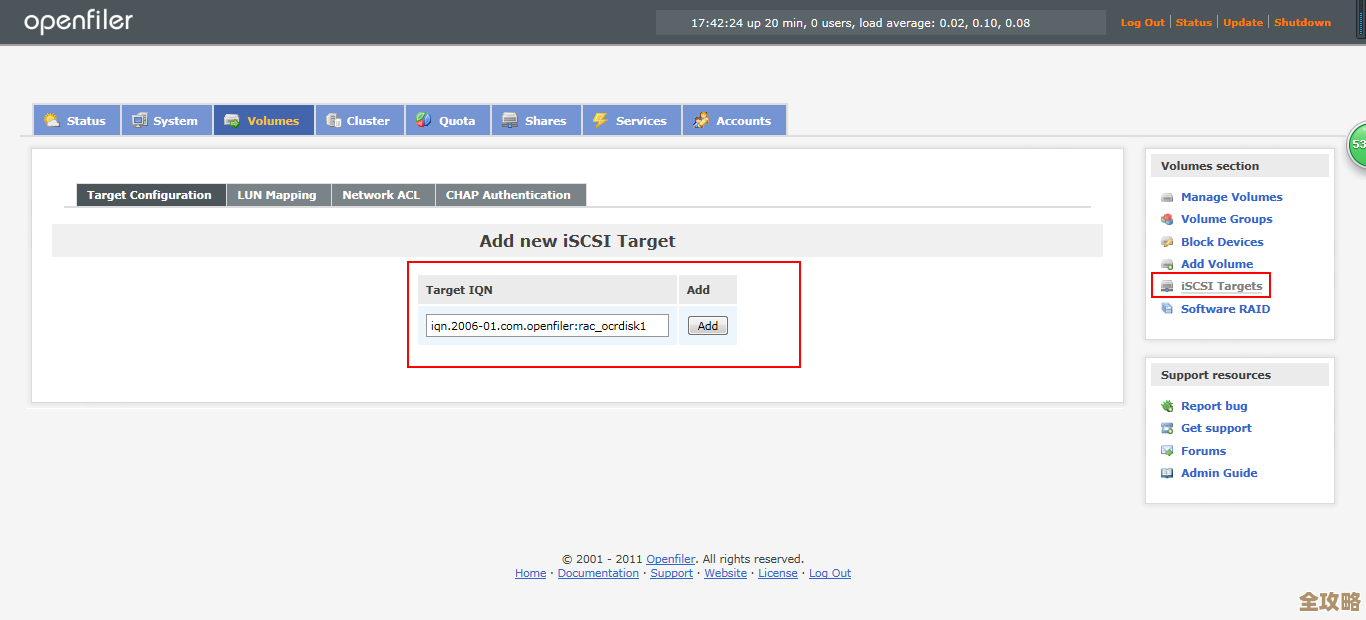
Task: Open the CHAP Authentication tab
Action: tap(510, 194)
